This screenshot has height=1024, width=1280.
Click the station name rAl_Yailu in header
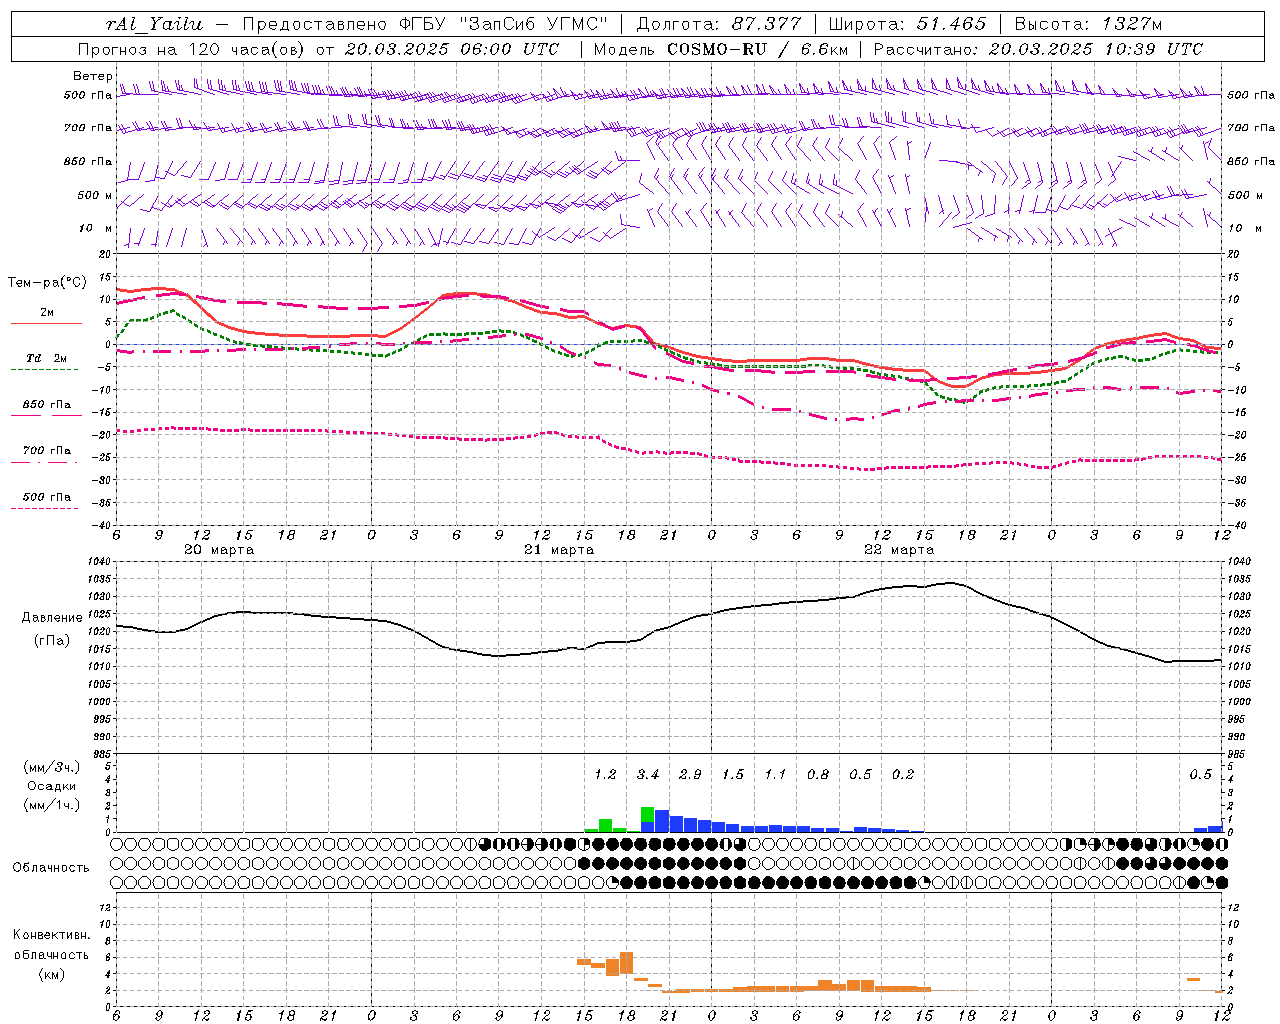coord(154,24)
